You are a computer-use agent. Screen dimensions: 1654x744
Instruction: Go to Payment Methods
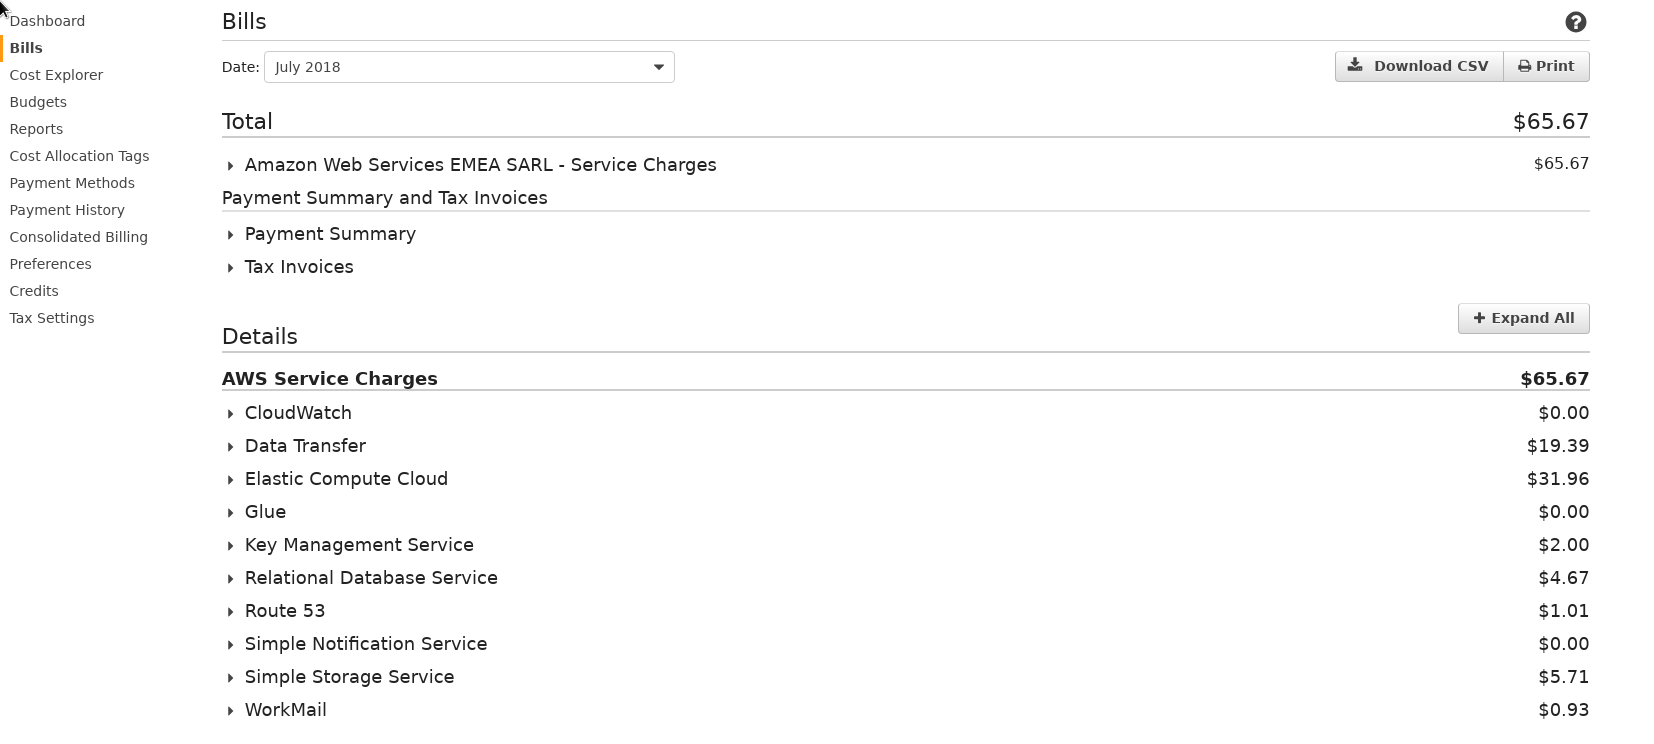coord(72,183)
